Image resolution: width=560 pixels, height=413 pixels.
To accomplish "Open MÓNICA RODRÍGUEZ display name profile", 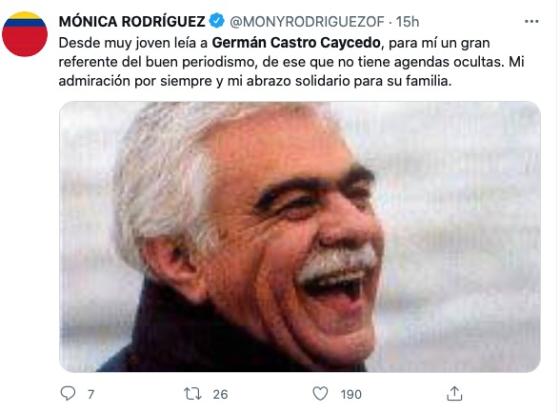I will click(x=132, y=21).
